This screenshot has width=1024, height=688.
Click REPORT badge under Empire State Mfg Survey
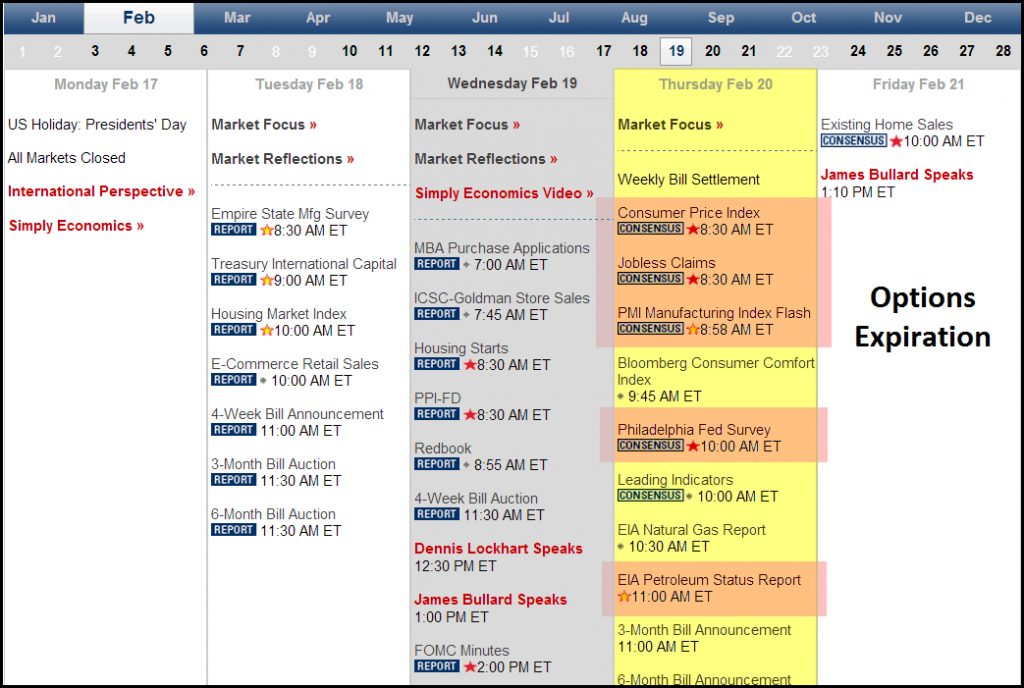pos(233,230)
